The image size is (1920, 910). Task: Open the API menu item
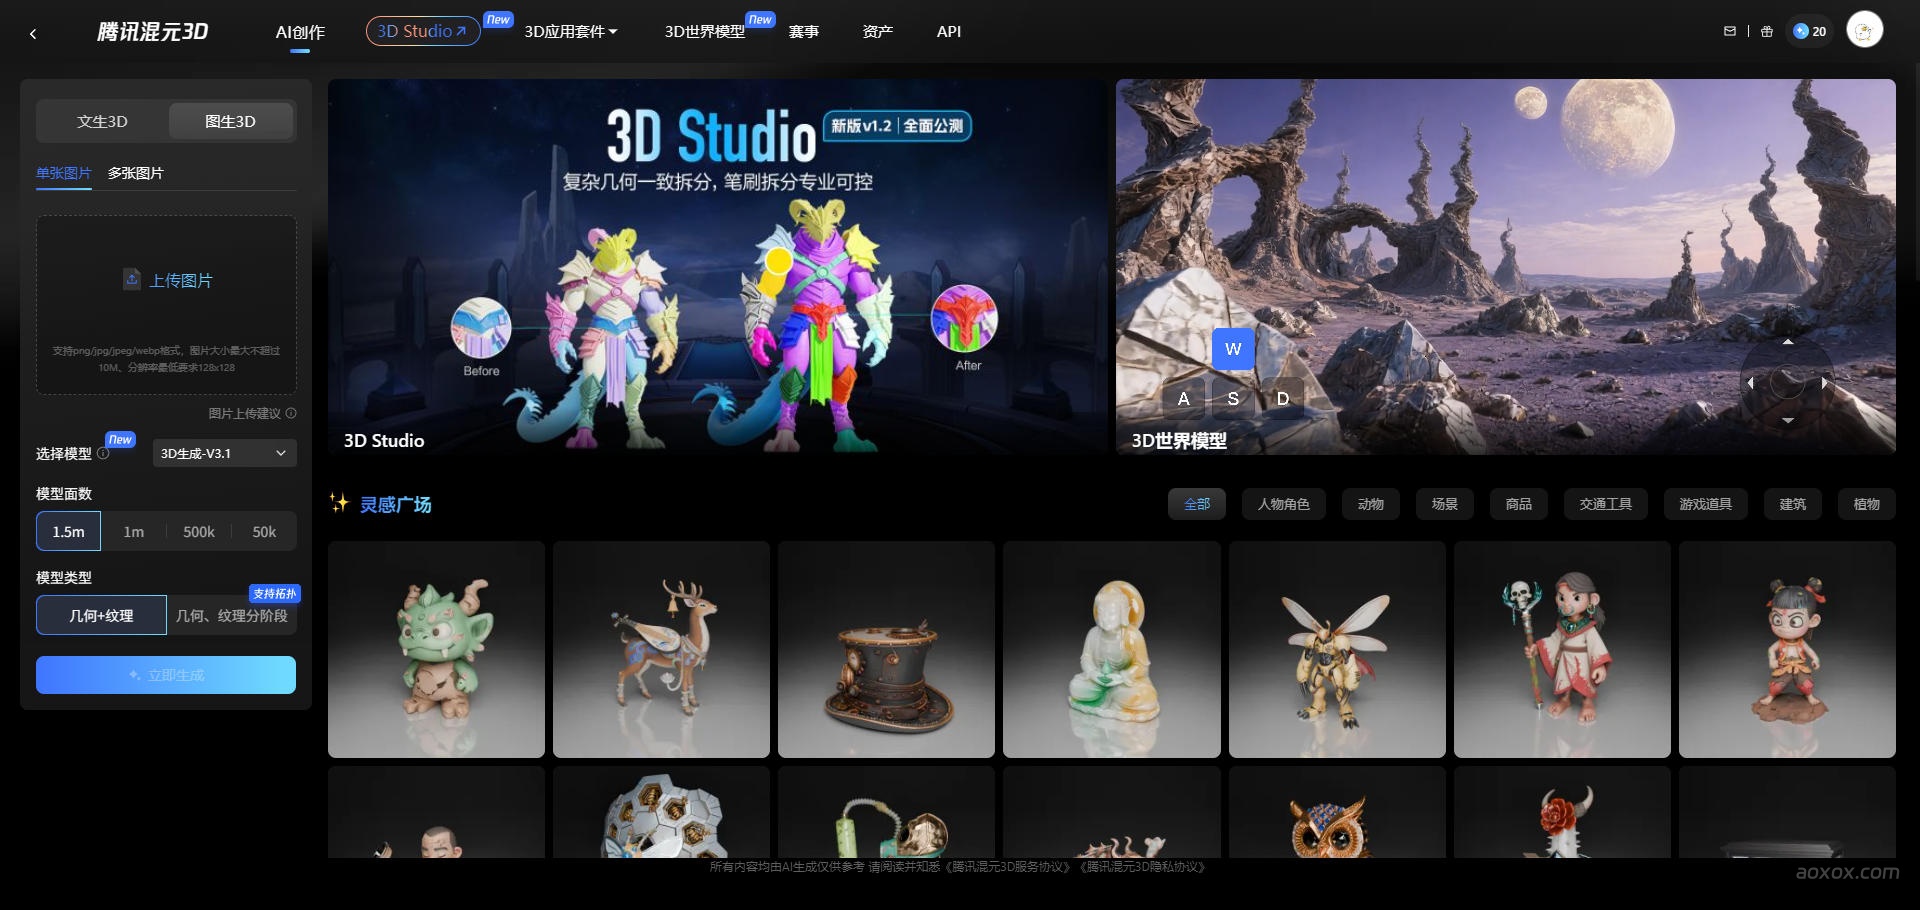[947, 31]
